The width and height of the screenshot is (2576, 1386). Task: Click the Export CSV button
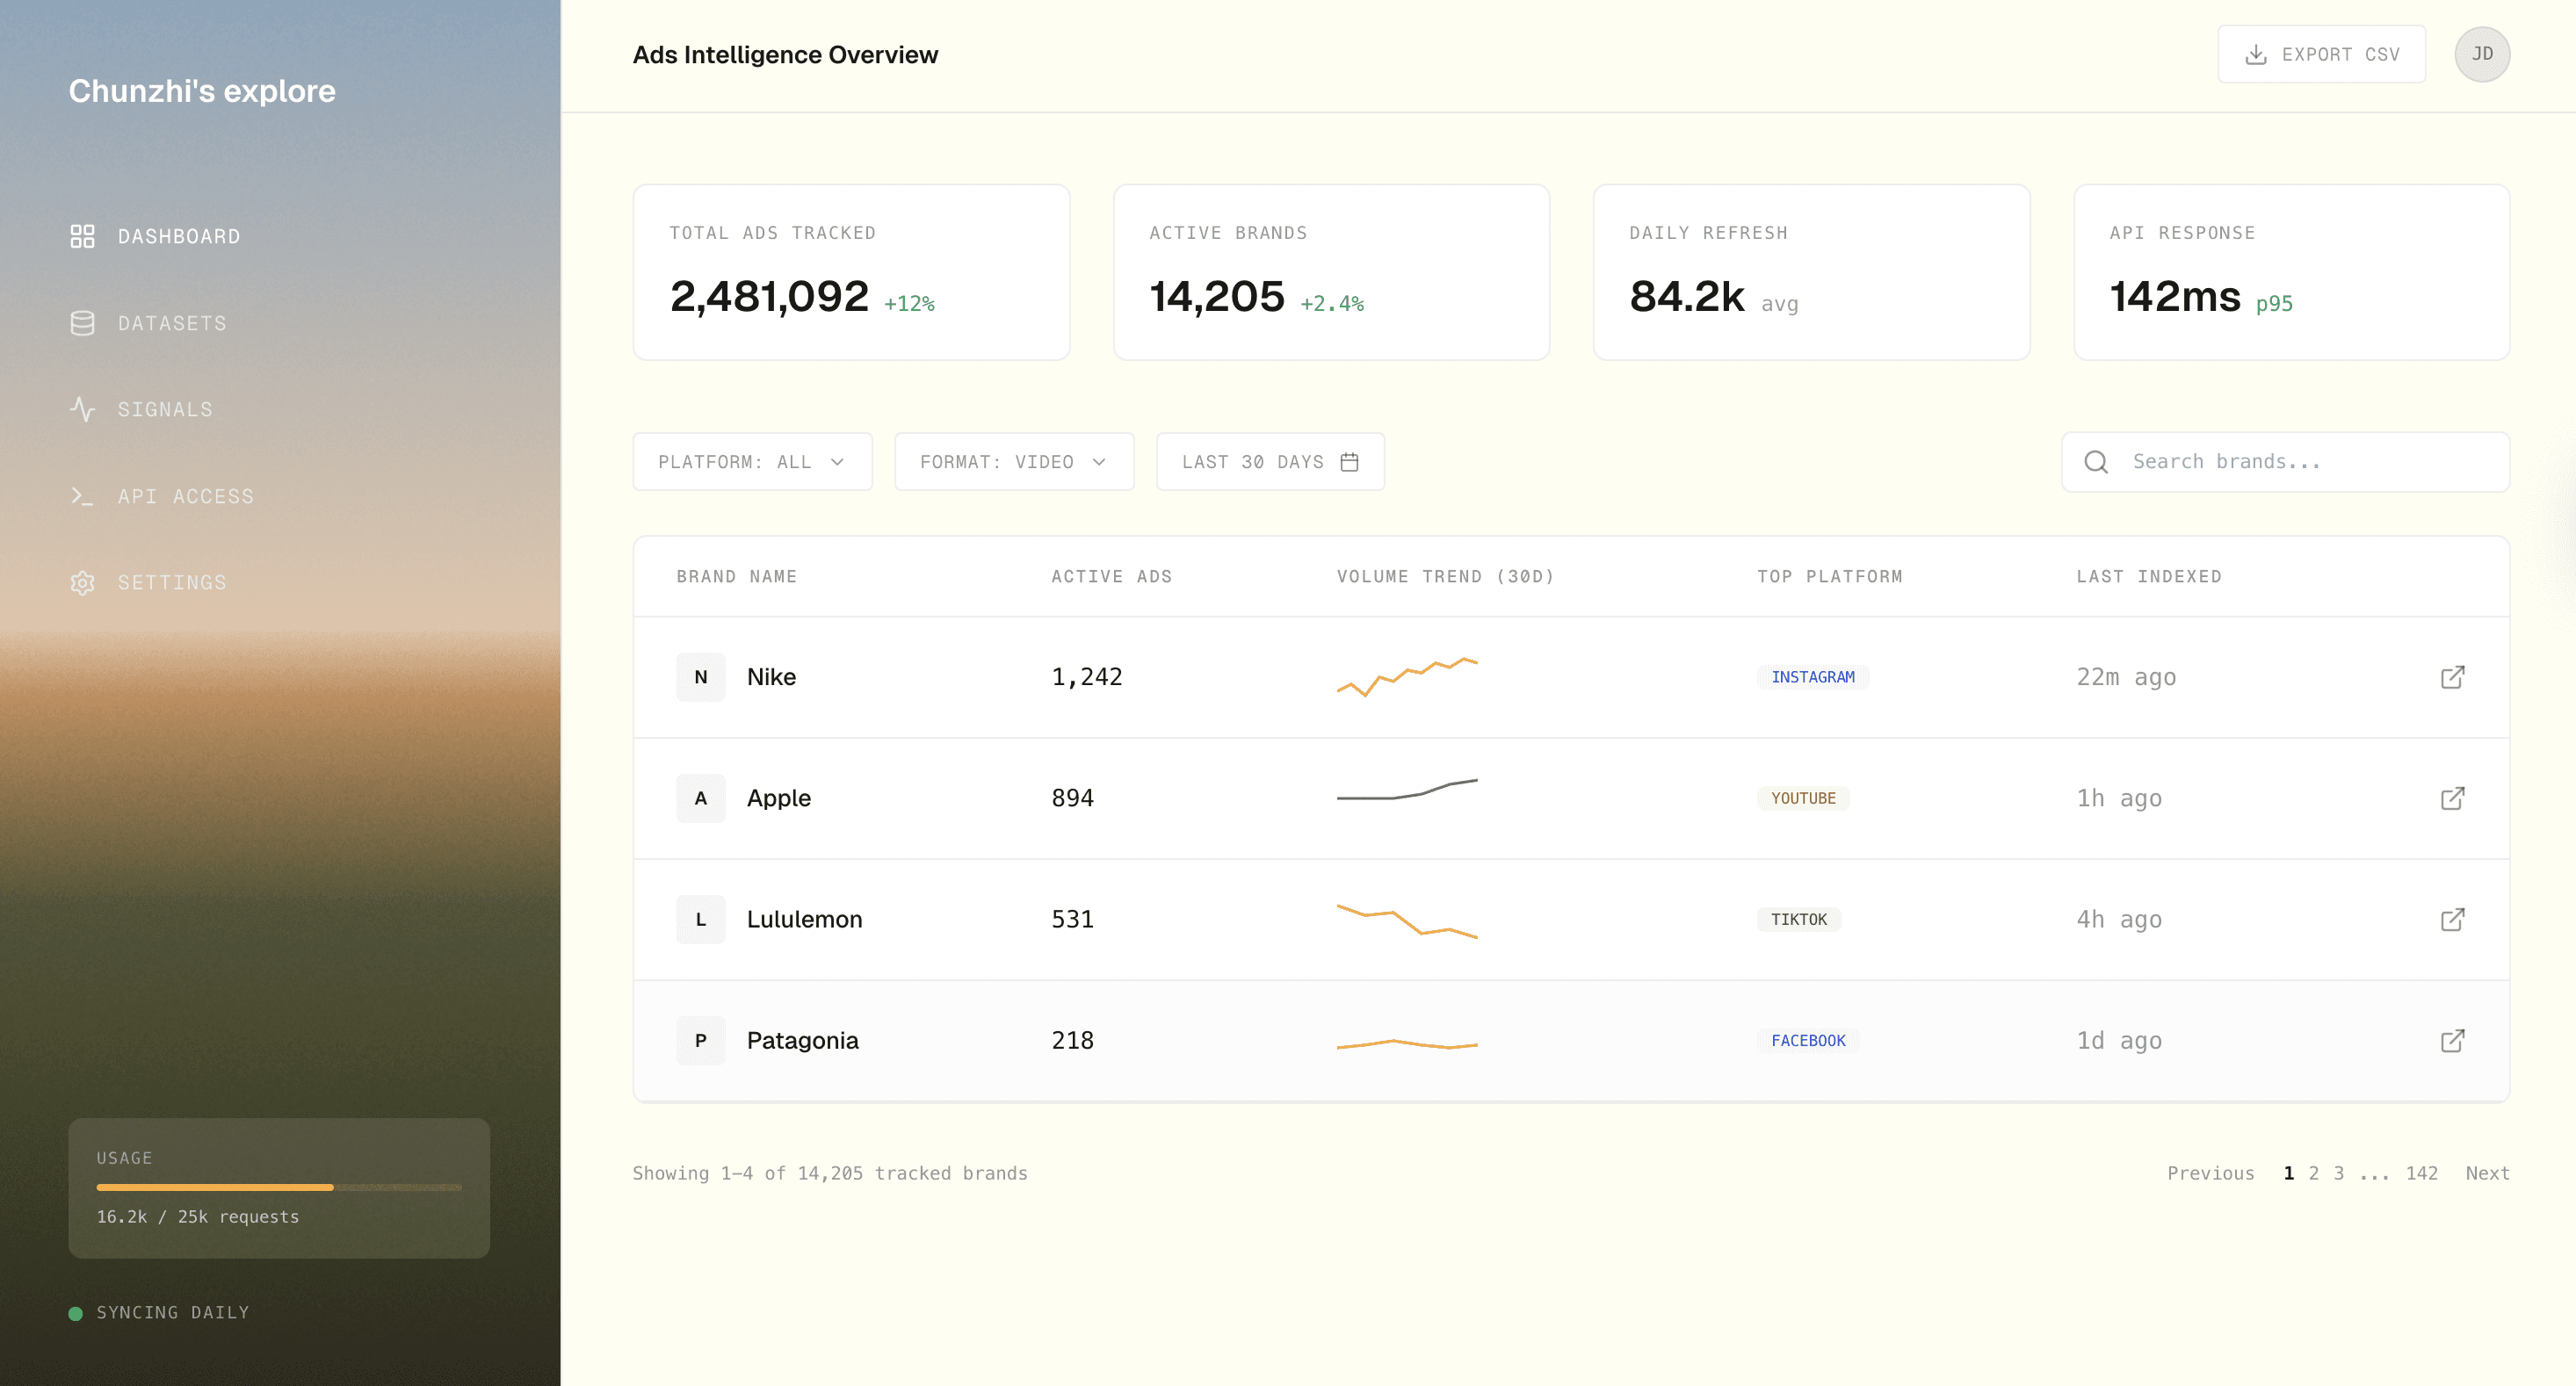pos(2321,54)
